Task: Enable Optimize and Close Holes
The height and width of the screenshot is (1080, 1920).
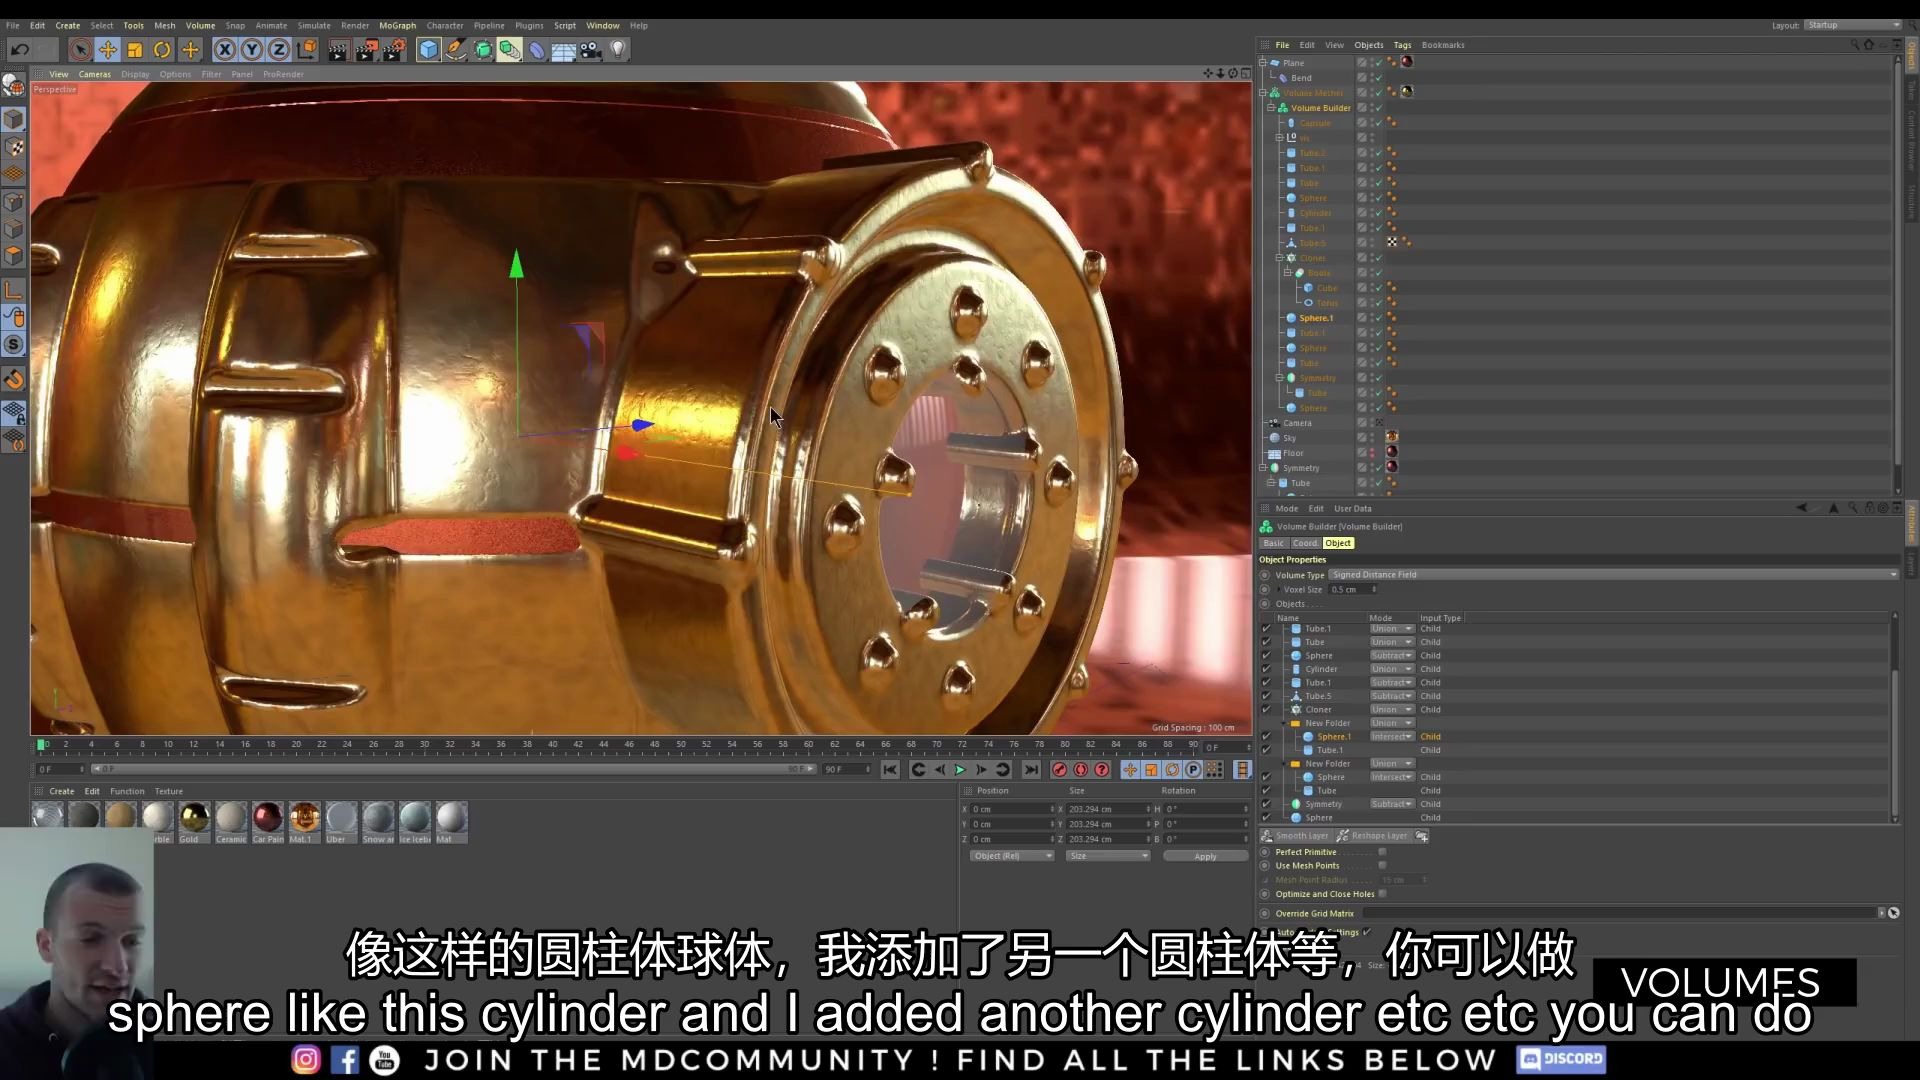Action: point(1384,893)
